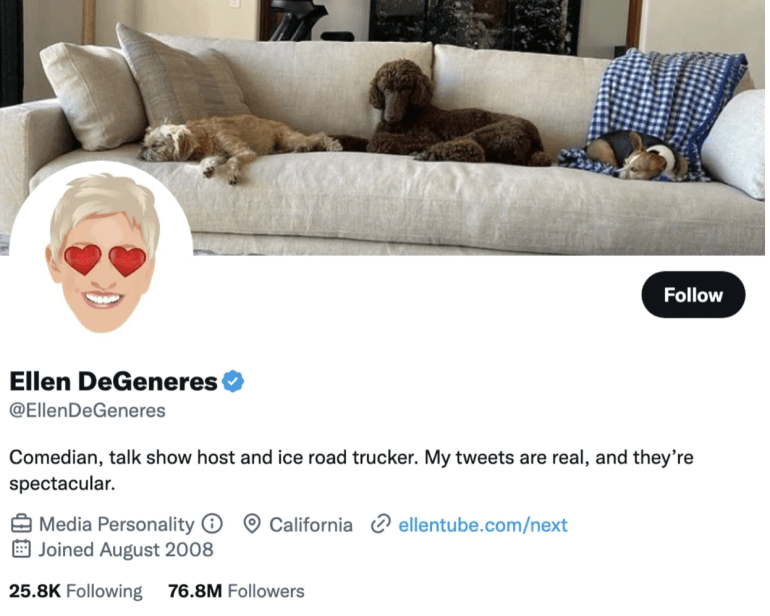Click the location pin icon
Screen dimensions: 770x616
click(x=252, y=524)
